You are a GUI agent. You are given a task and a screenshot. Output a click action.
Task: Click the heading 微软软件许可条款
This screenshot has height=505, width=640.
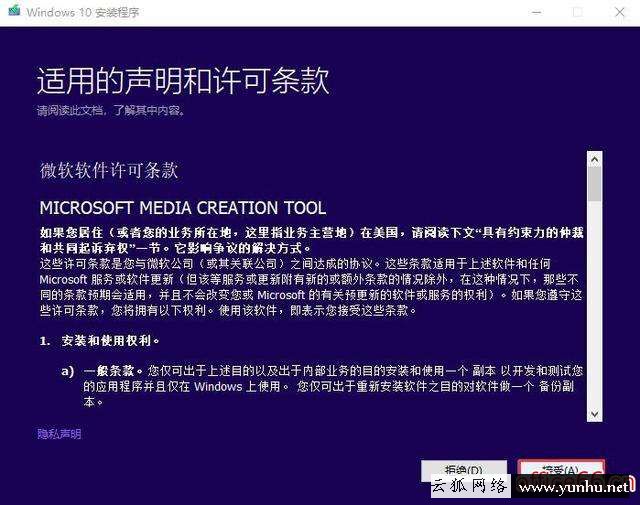(x=109, y=170)
